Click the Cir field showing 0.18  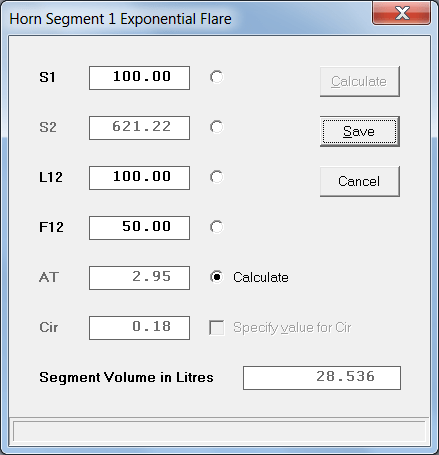(139, 328)
